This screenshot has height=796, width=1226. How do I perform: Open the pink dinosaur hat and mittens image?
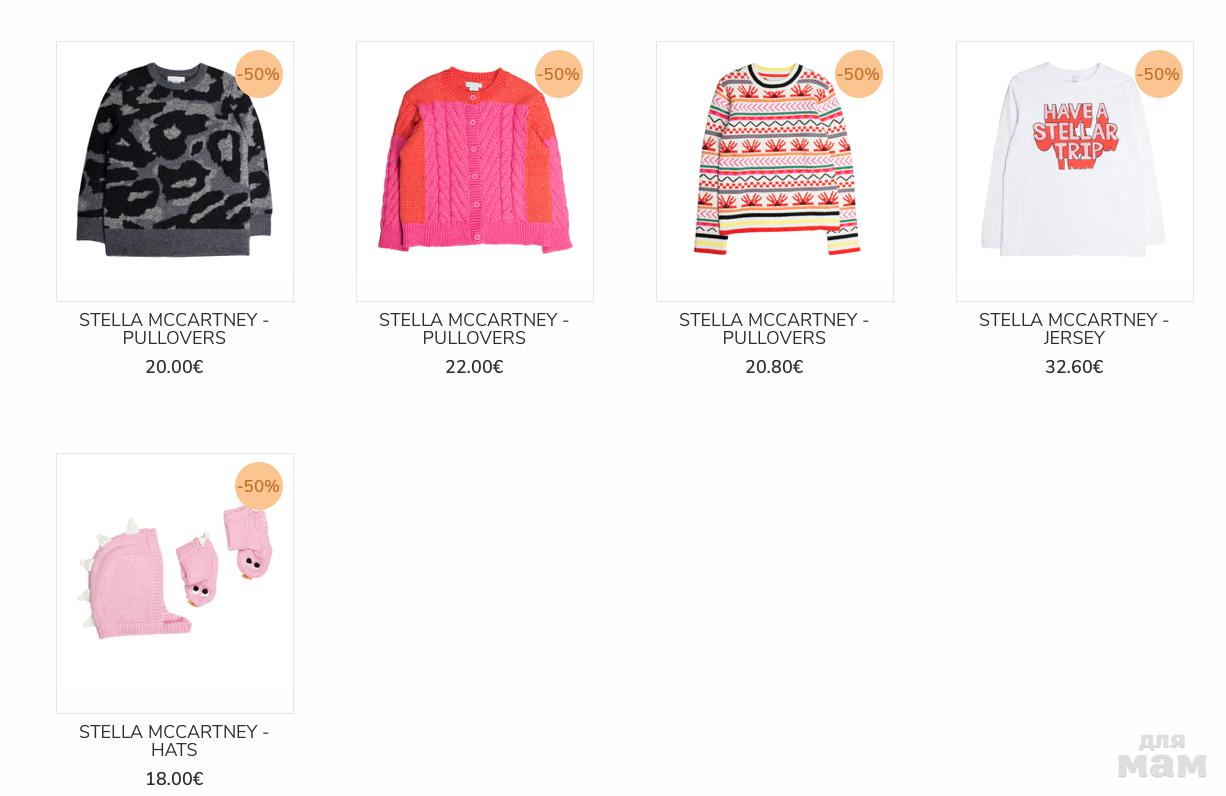pos(175,583)
